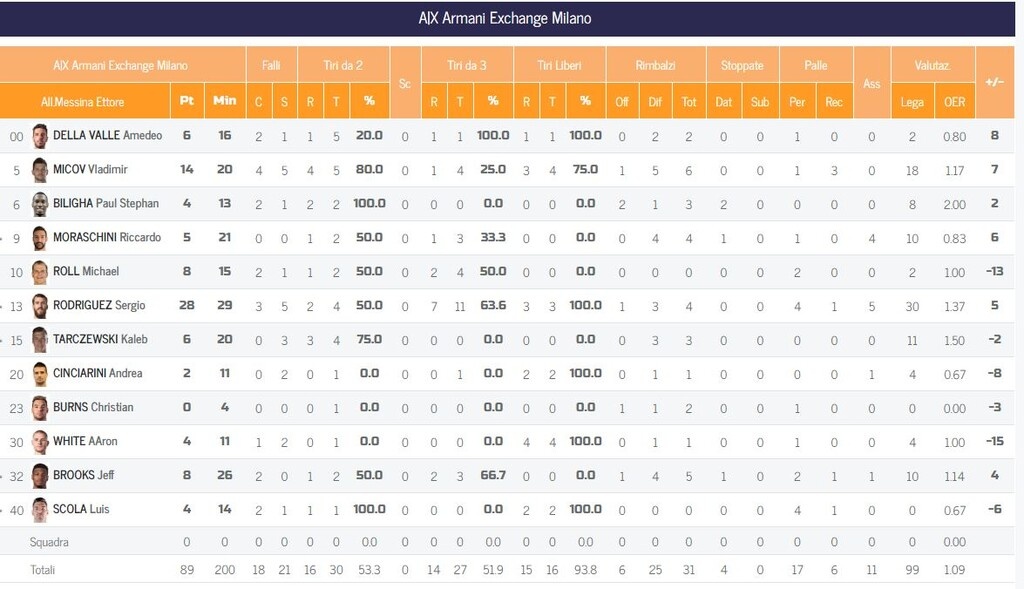Click the OER column header

pos(955,101)
